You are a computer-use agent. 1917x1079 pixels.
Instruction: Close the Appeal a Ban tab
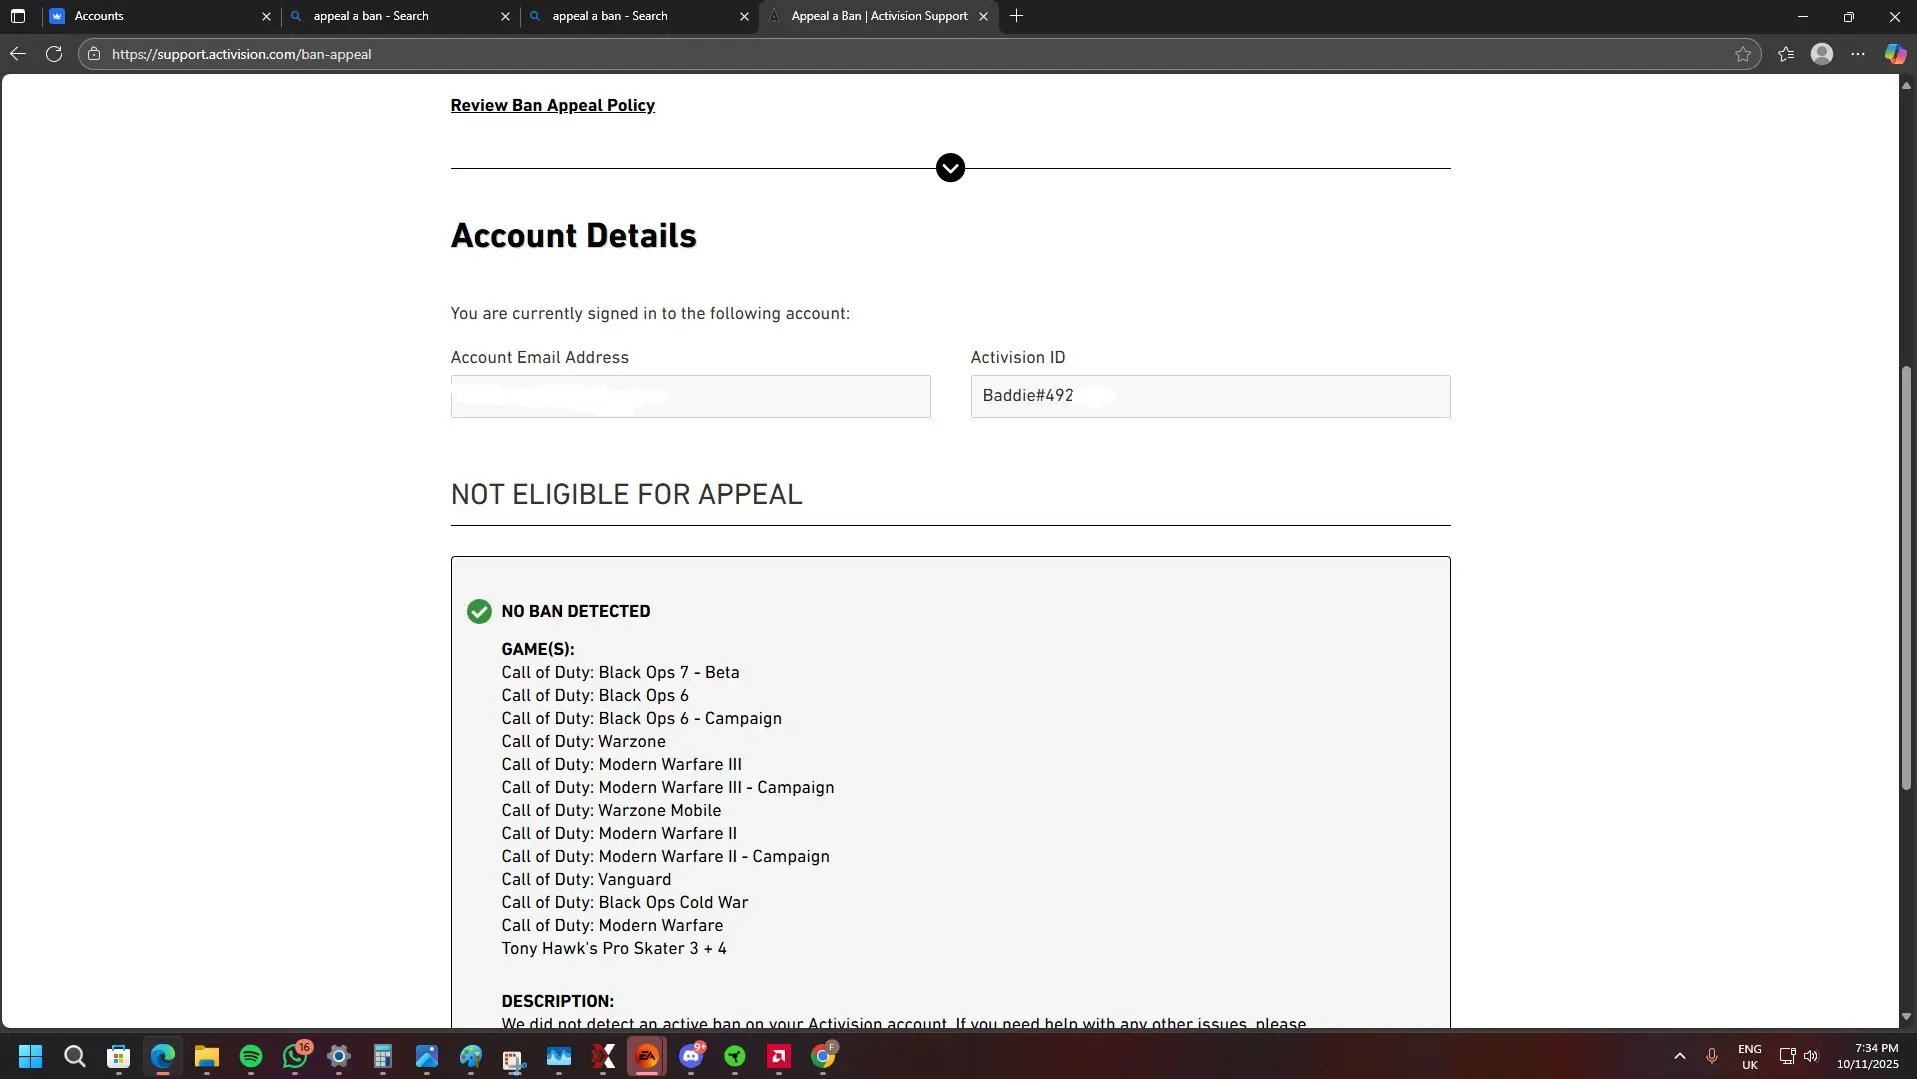pos(983,16)
